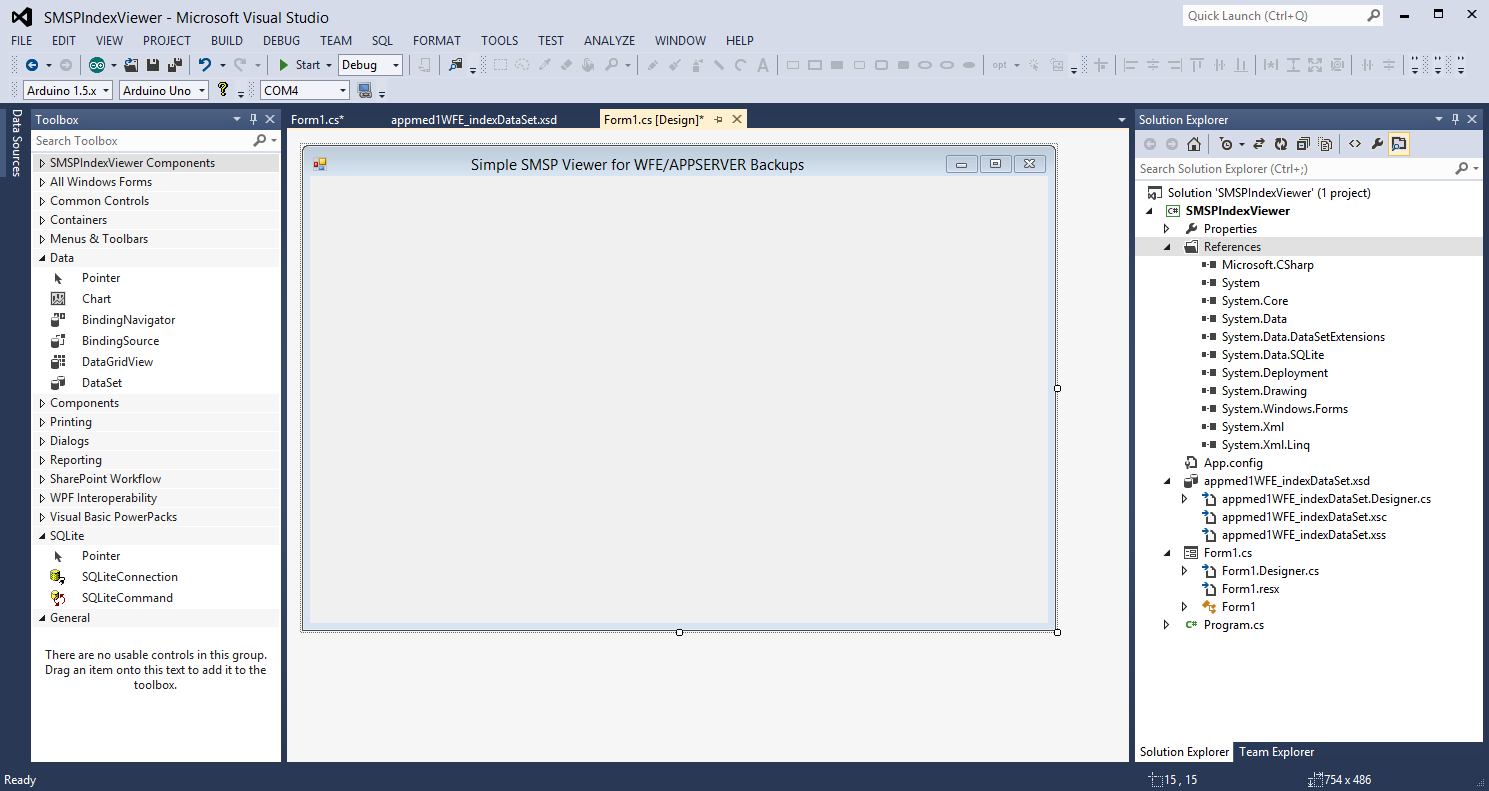Refresh the Solution Explorer
Image resolution: width=1489 pixels, height=791 pixels.
(x=1281, y=144)
